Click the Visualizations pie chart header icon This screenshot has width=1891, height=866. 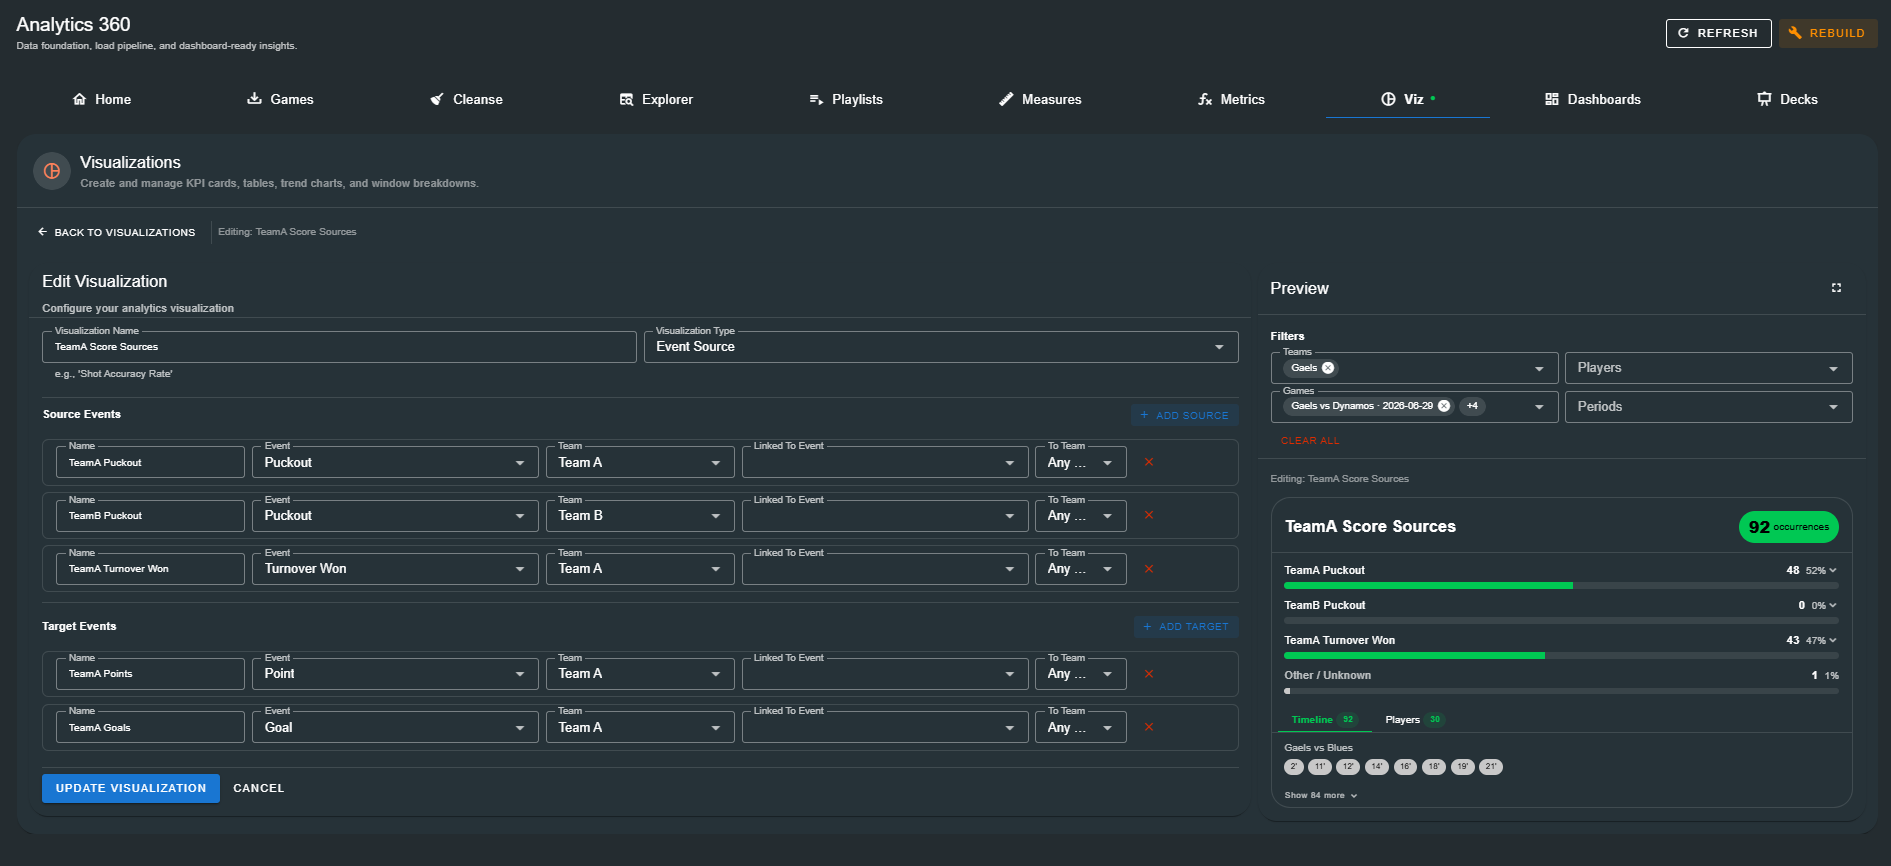coord(52,171)
